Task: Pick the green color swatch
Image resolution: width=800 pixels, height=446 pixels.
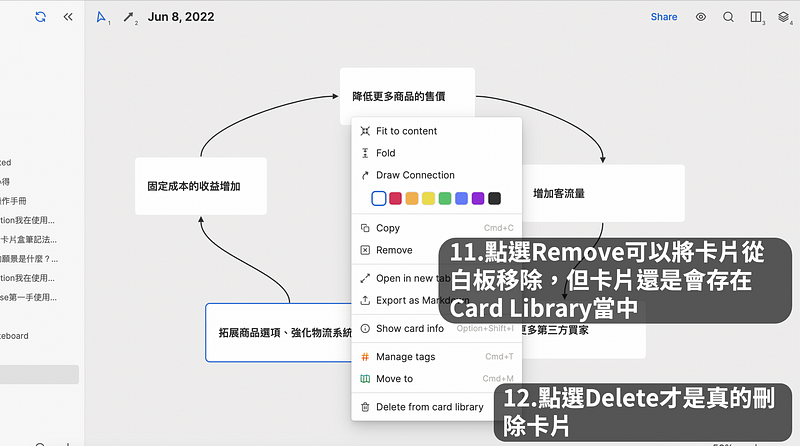Action: 445,198
